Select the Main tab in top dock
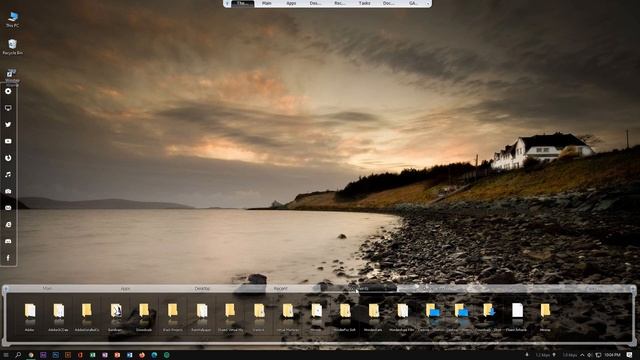640x360 pixels. pyautogui.click(x=267, y=3)
